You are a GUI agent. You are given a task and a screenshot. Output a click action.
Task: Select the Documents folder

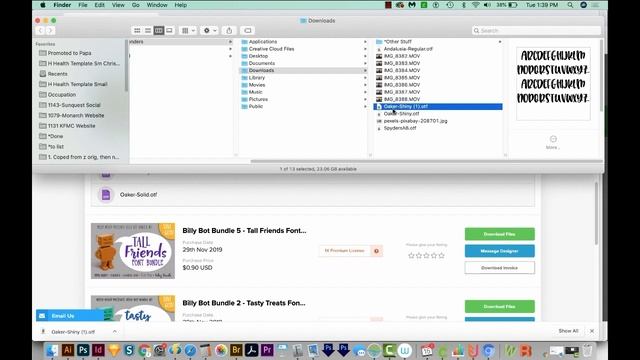[261, 63]
